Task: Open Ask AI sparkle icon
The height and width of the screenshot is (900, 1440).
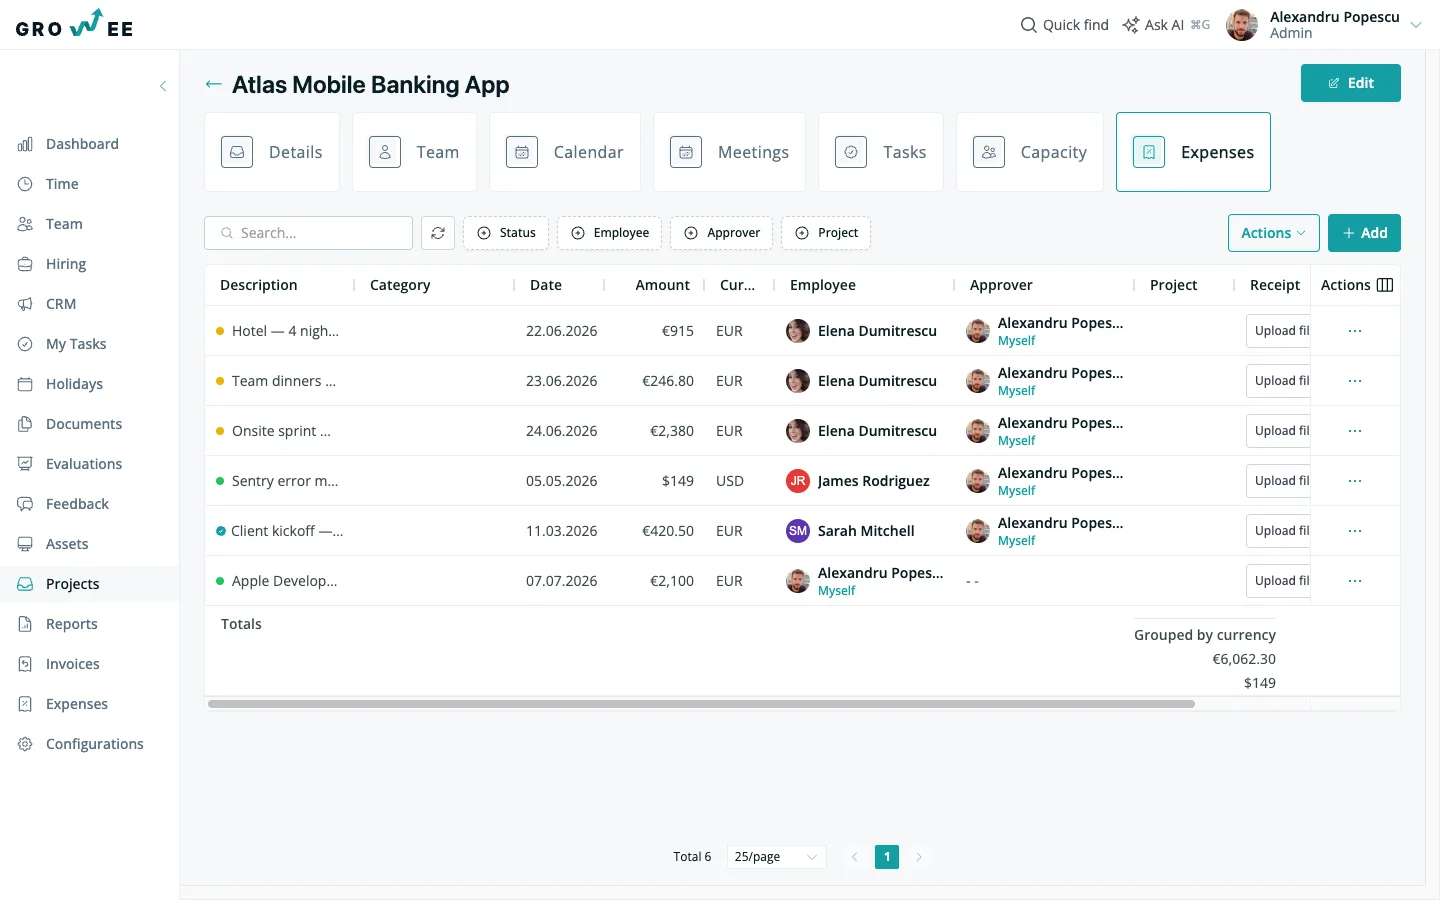Action: point(1131,25)
